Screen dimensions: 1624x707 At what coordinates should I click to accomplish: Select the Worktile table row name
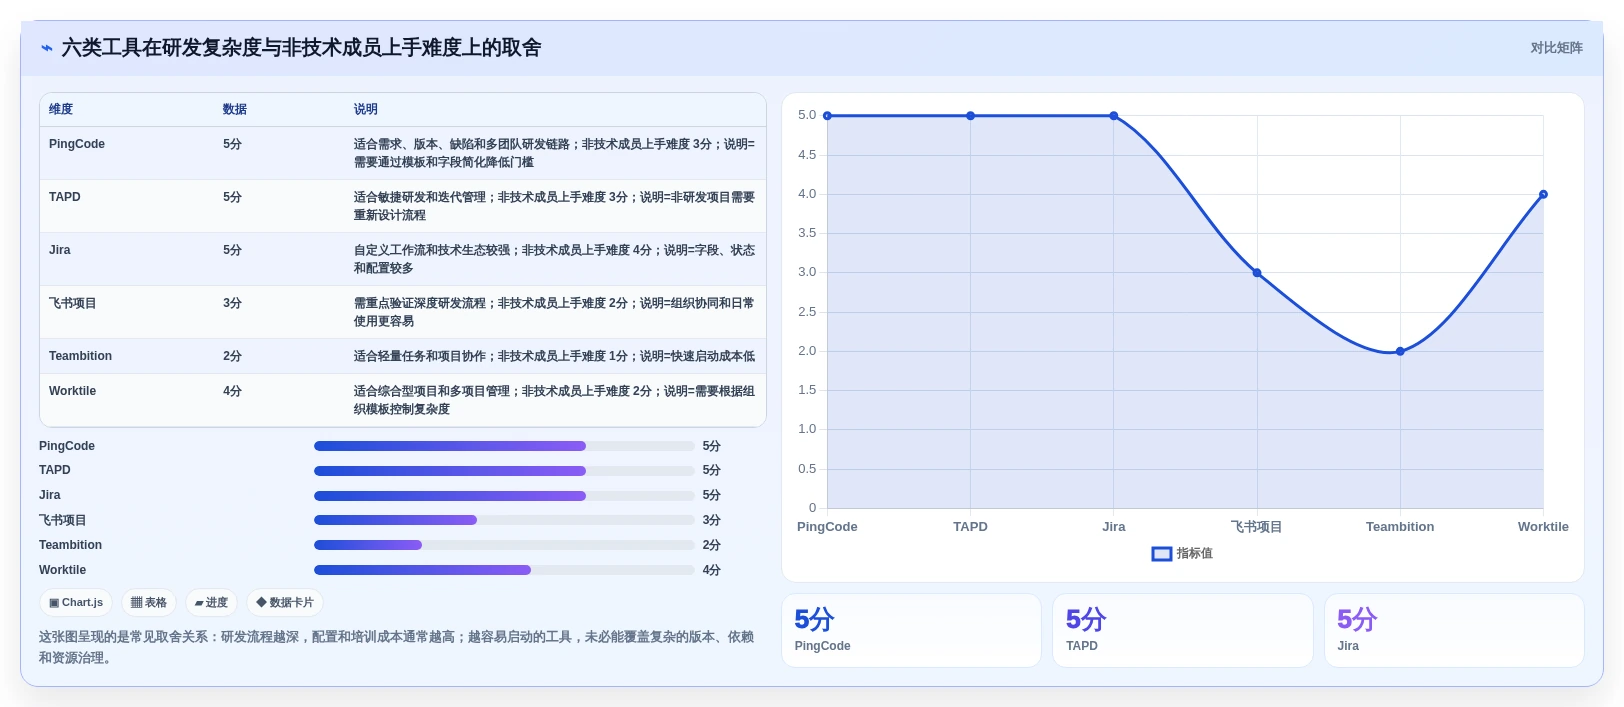tap(72, 391)
